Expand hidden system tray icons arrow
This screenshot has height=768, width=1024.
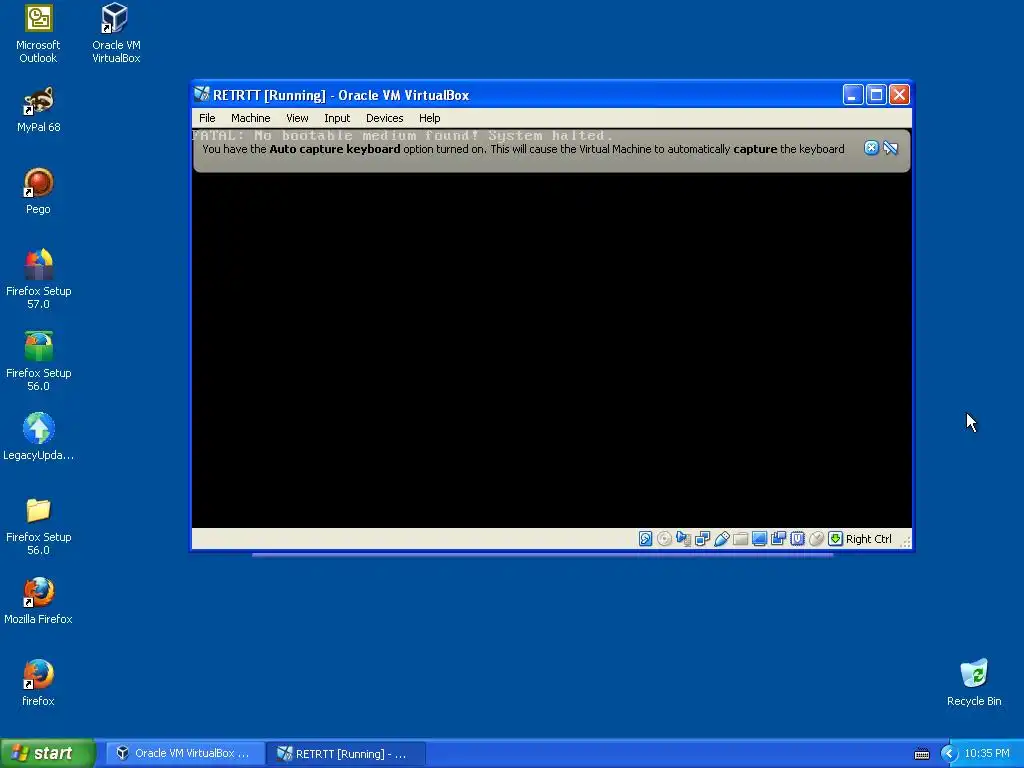coord(948,754)
